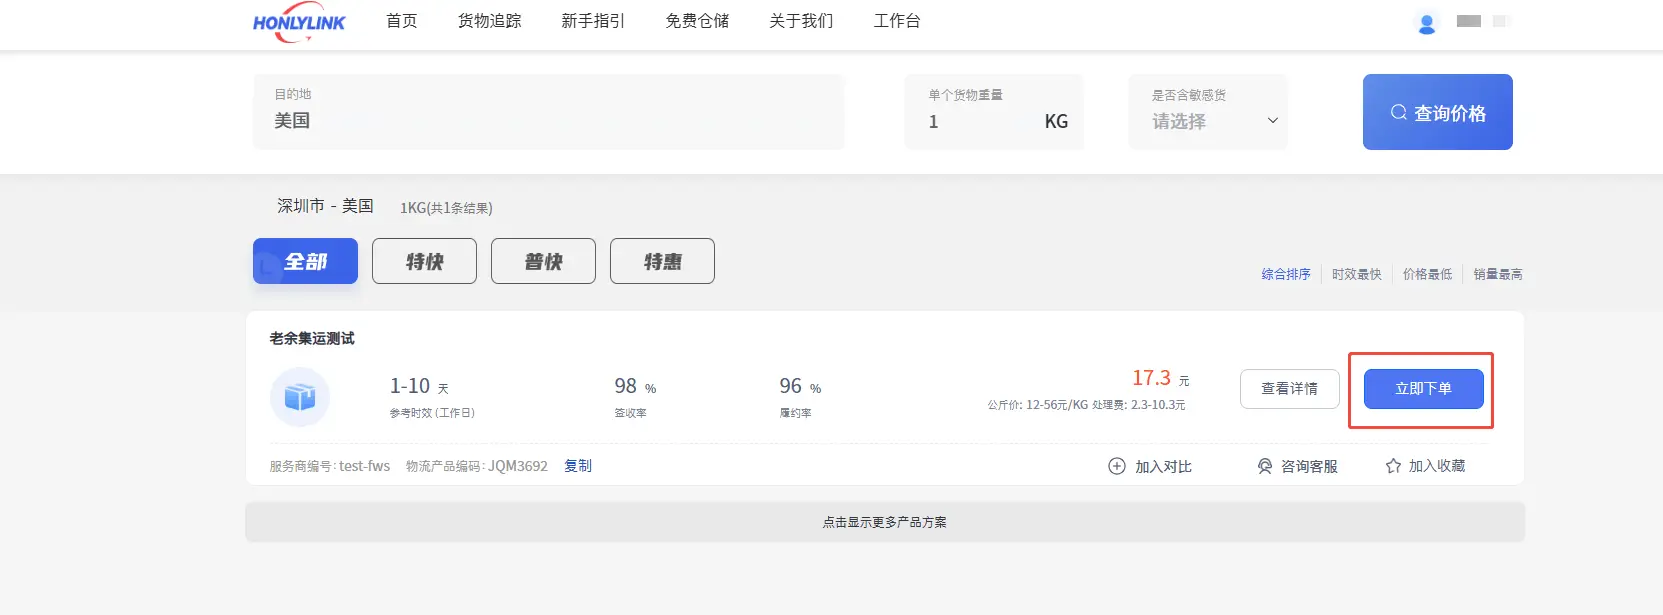Select the 普快 filter tab
This screenshot has height=615, width=1663.
pyautogui.click(x=543, y=261)
